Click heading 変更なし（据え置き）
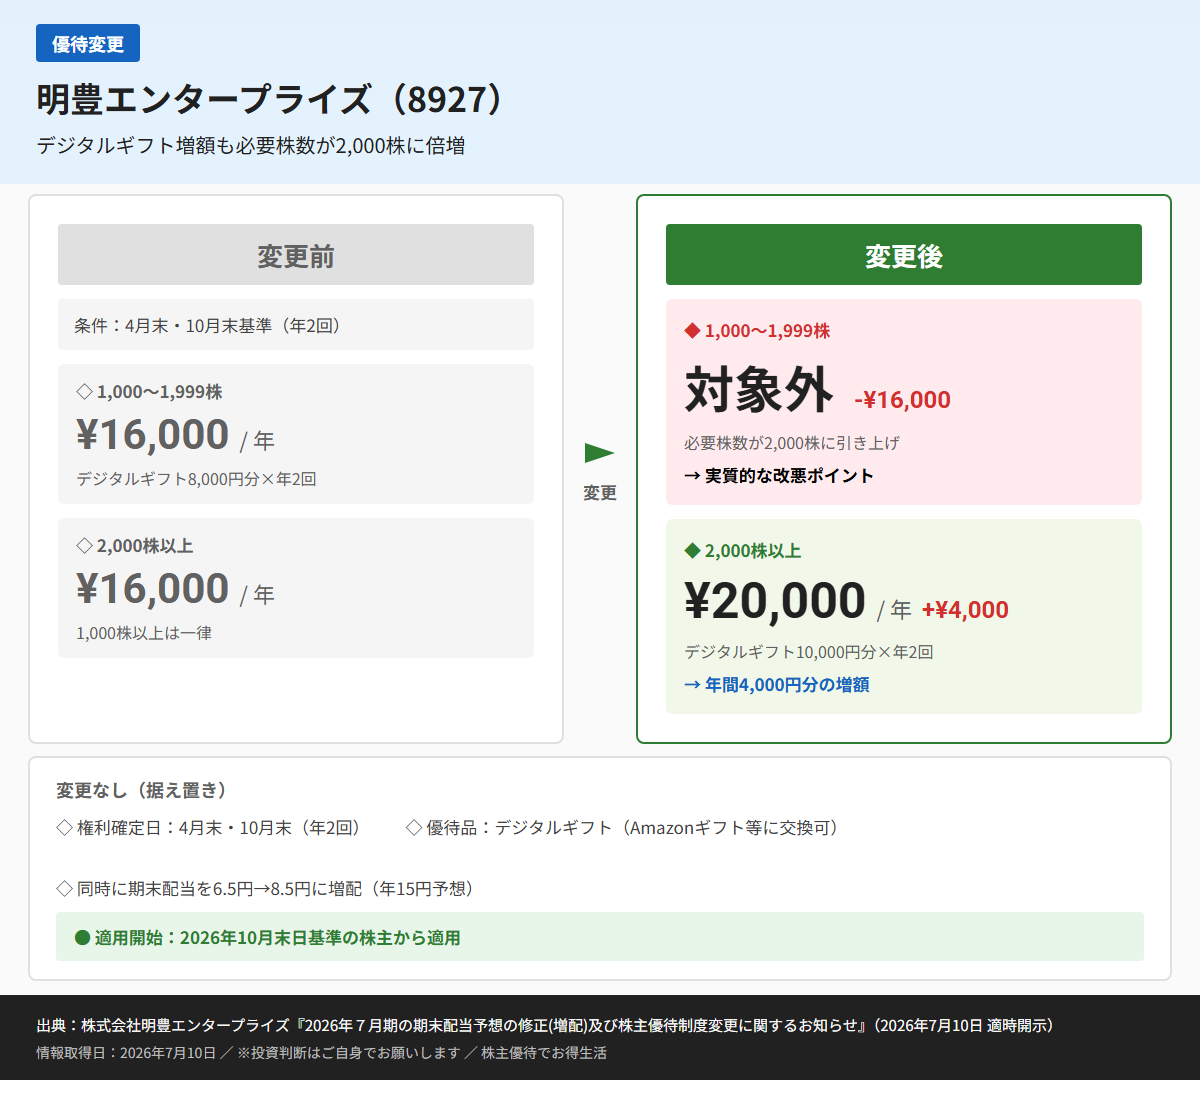The height and width of the screenshot is (1104, 1200). click(x=142, y=791)
